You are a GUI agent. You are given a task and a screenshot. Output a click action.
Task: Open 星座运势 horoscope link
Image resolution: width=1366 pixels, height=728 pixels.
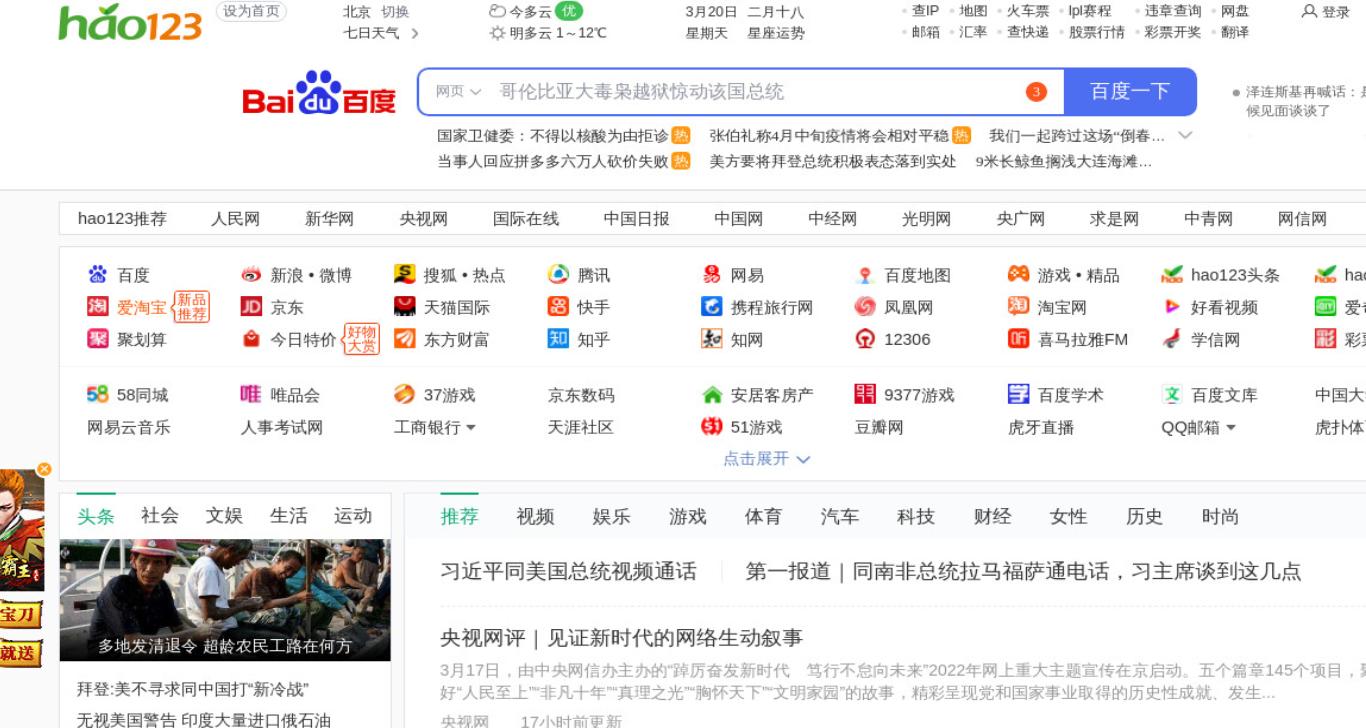tap(776, 32)
